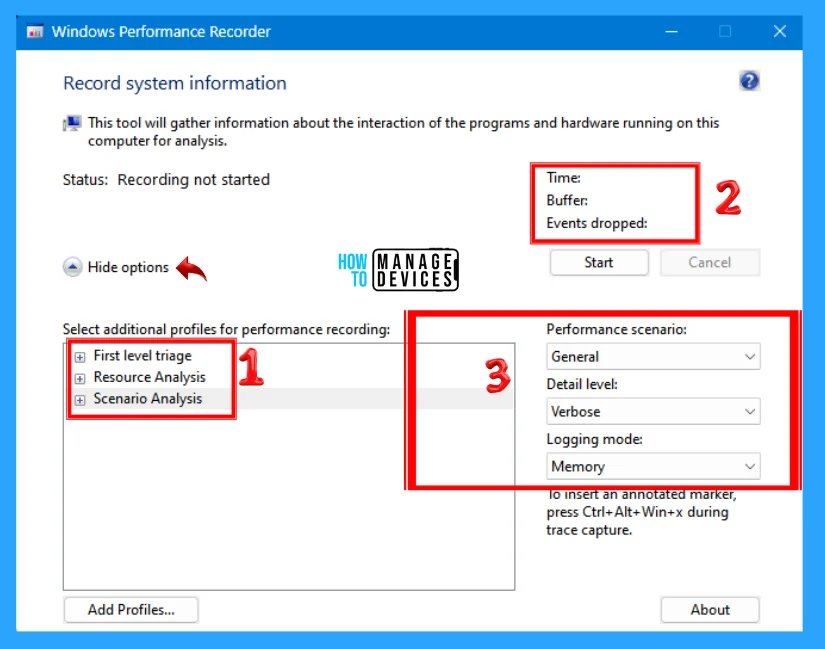This screenshot has width=825, height=649.
Task: Click the Cancel button
Action: tap(710, 262)
